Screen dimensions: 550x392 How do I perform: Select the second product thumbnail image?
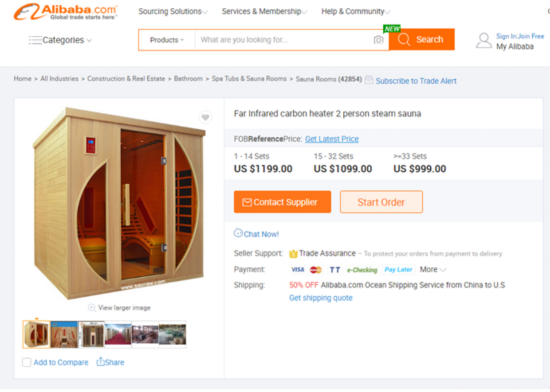click(64, 334)
